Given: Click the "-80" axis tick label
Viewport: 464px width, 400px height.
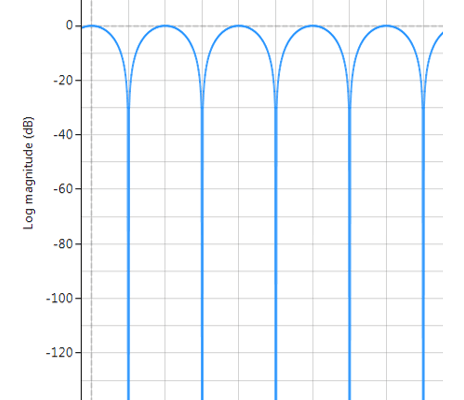Looking at the screenshot, I should (63, 244).
